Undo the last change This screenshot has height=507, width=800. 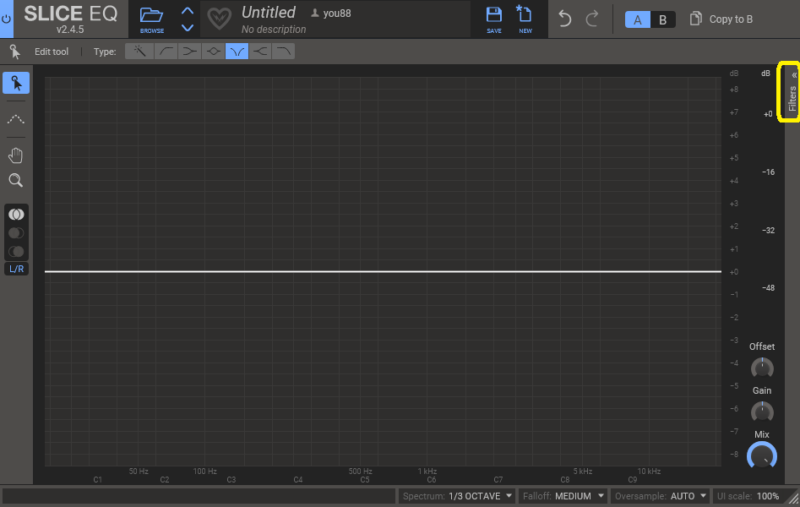pos(565,19)
